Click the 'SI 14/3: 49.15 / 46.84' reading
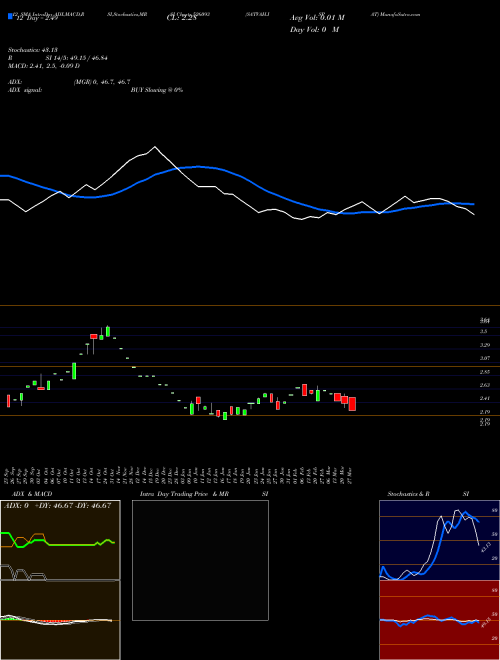 [77, 58]
